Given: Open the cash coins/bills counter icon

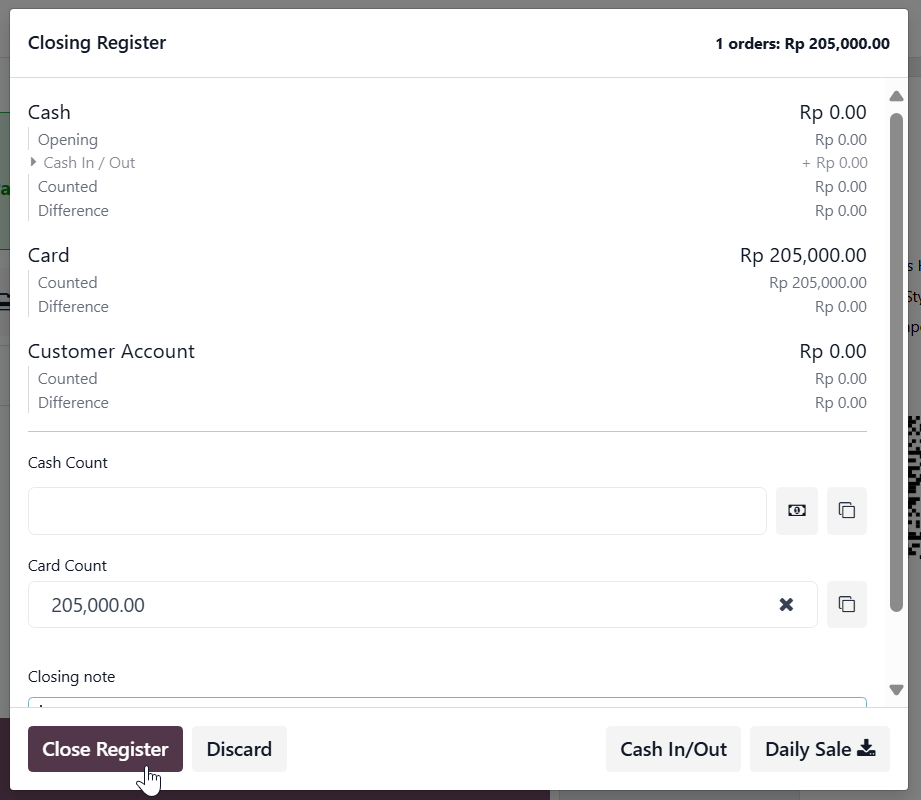Looking at the screenshot, I should (x=796, y=510).
